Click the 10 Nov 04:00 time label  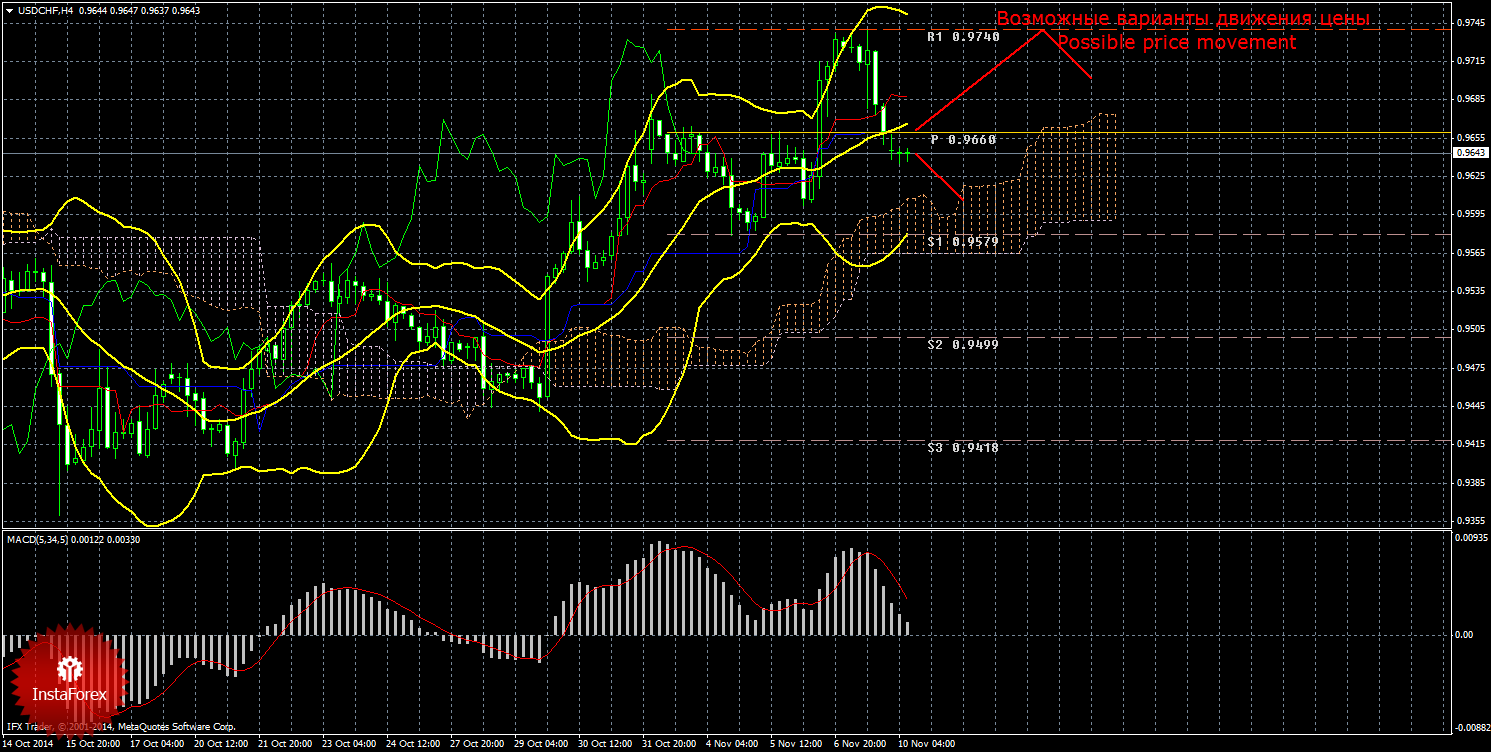(x=925, y=744)
